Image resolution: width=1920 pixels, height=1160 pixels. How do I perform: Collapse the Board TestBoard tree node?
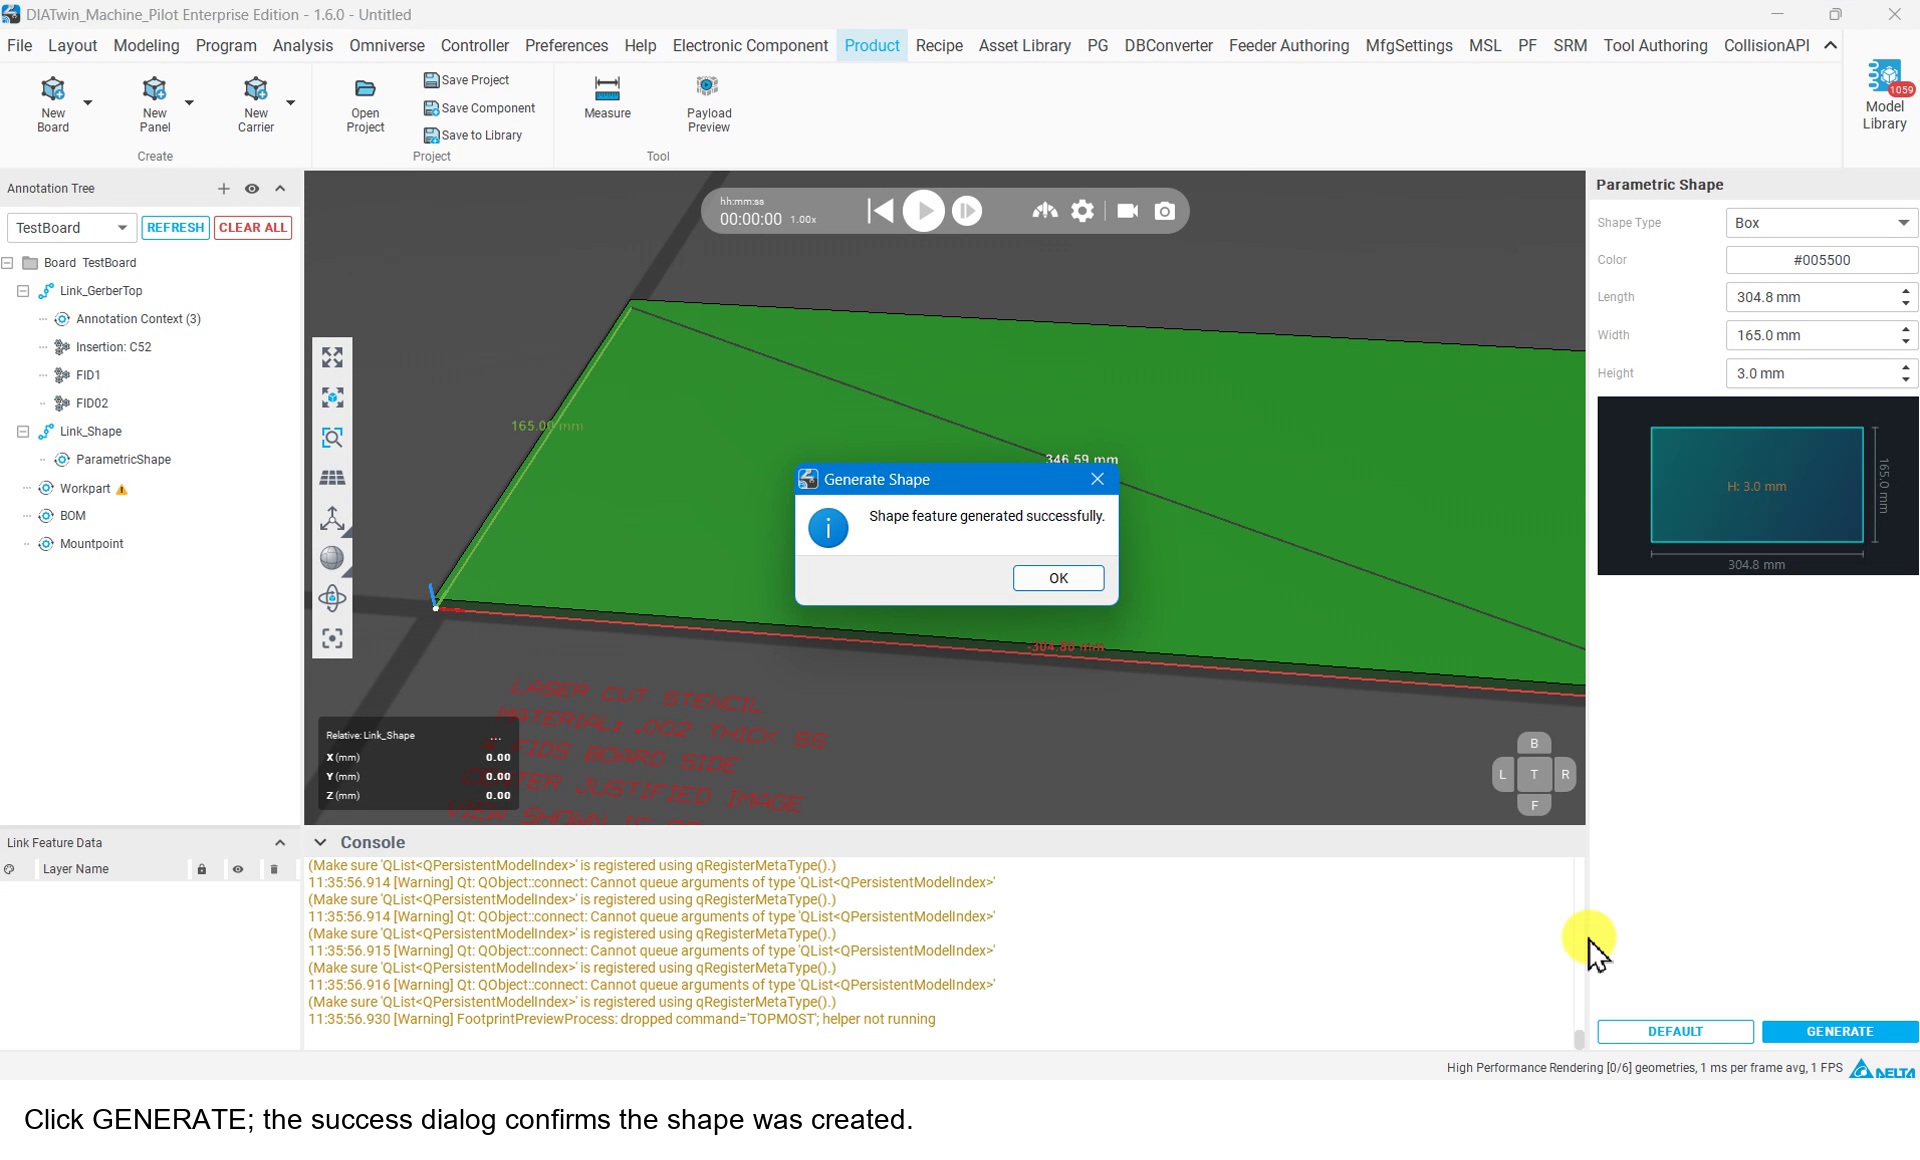tap(8, 263)
